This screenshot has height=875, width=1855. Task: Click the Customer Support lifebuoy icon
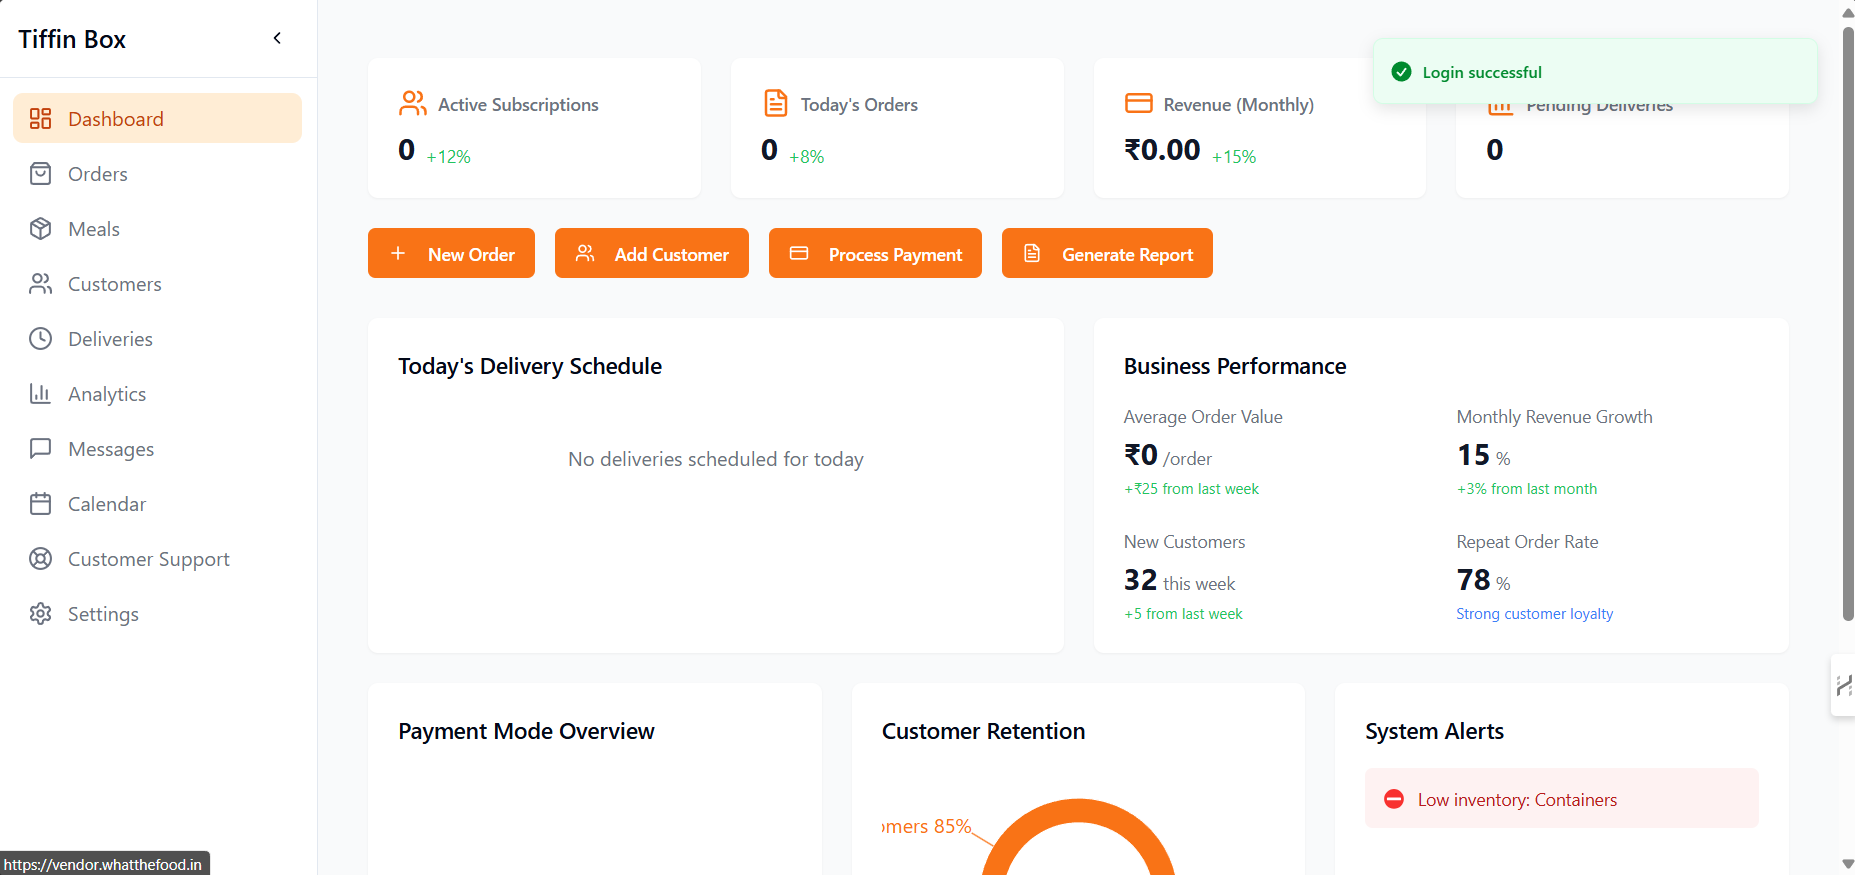[x=40, y=559]
